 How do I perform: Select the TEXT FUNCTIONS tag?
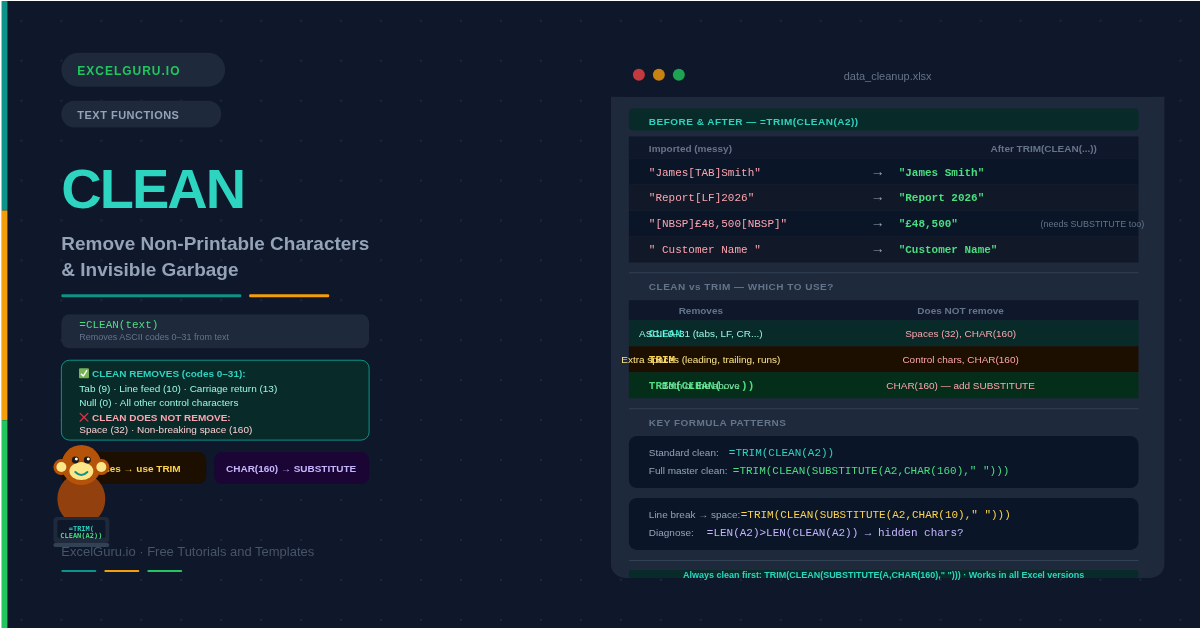coord(141,115)
